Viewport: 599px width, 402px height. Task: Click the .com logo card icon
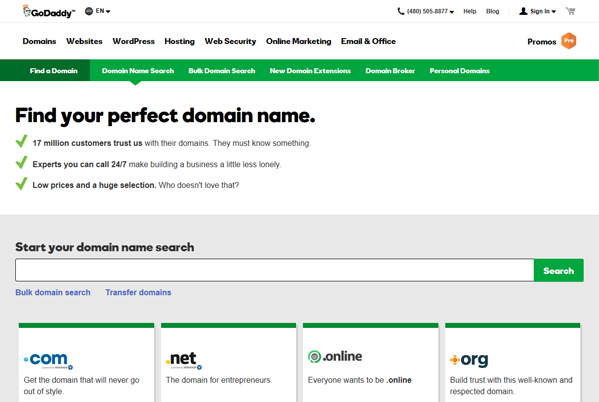click(48, 360)
